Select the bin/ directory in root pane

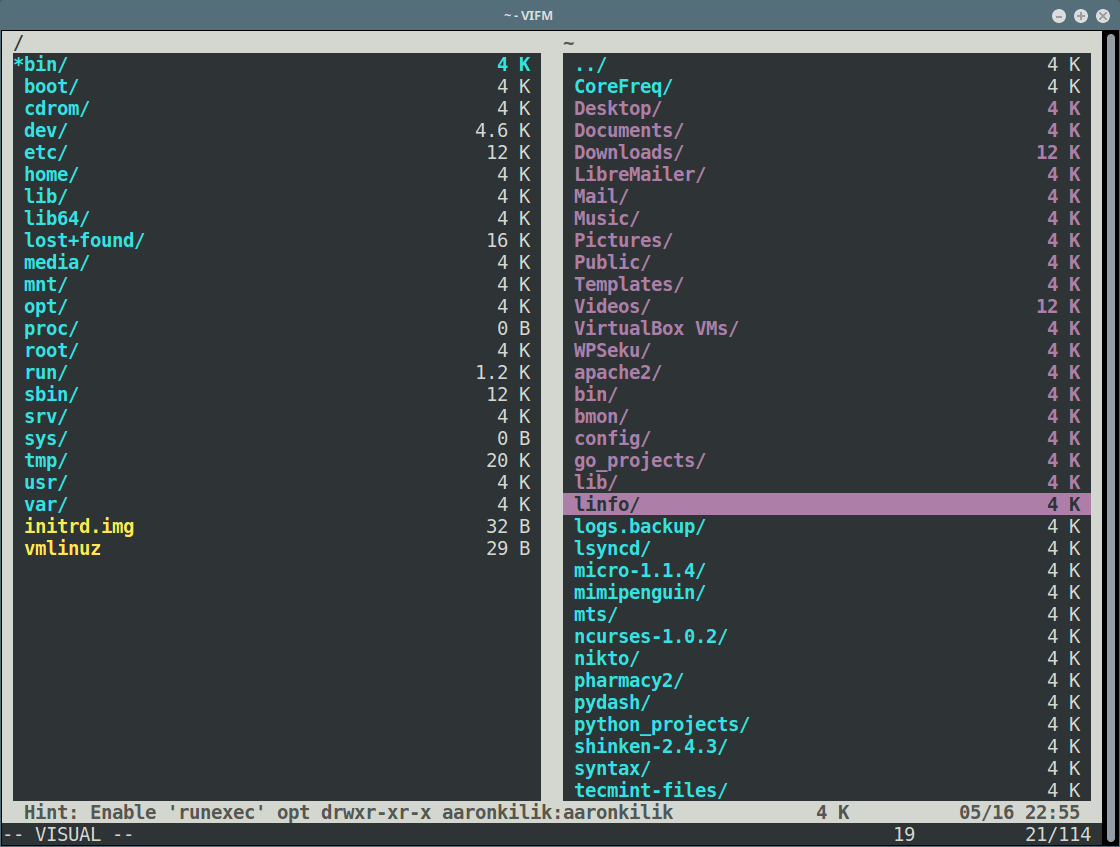(x=276, y=64)
